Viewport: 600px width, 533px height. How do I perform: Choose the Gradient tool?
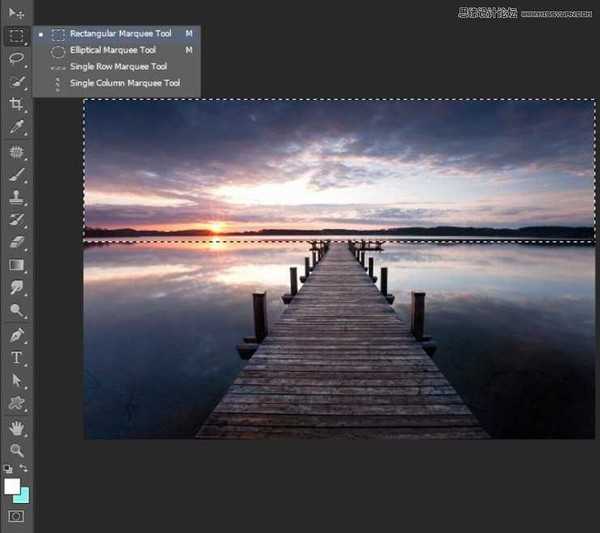pyautogui.click(x=16, y=265)
